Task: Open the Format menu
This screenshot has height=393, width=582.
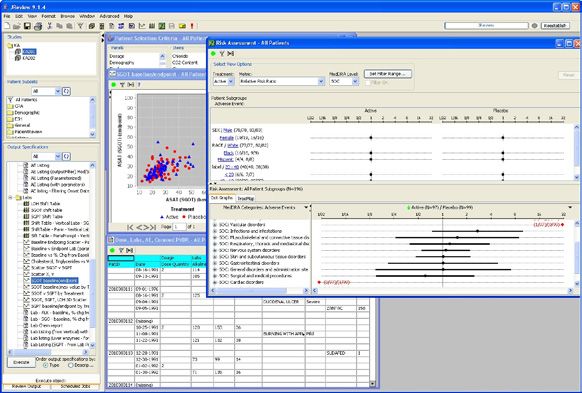Action: pyautogui.click(x=48, y=16)
